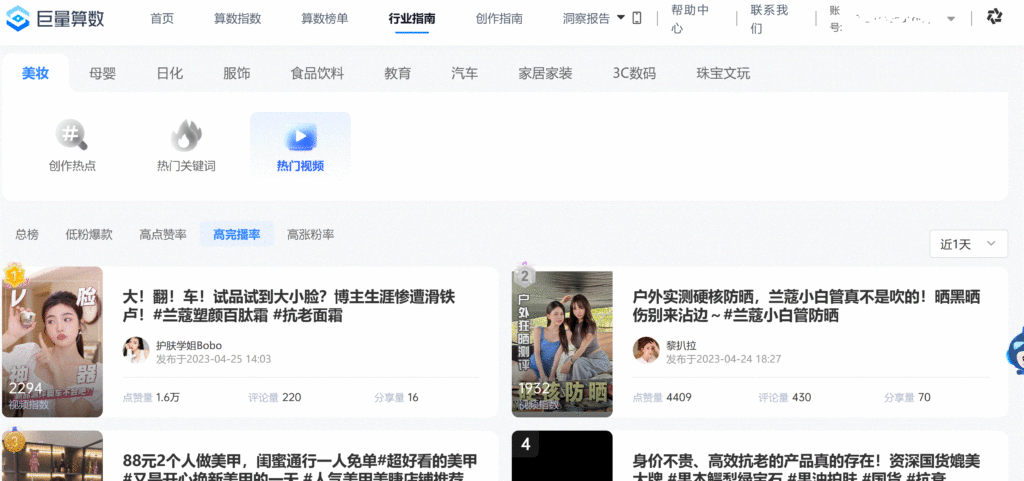This screenshot has width=1024, height=481.
Task: Open video titled 身价不贵、高效抗老的产品
Action: [807, 467]
